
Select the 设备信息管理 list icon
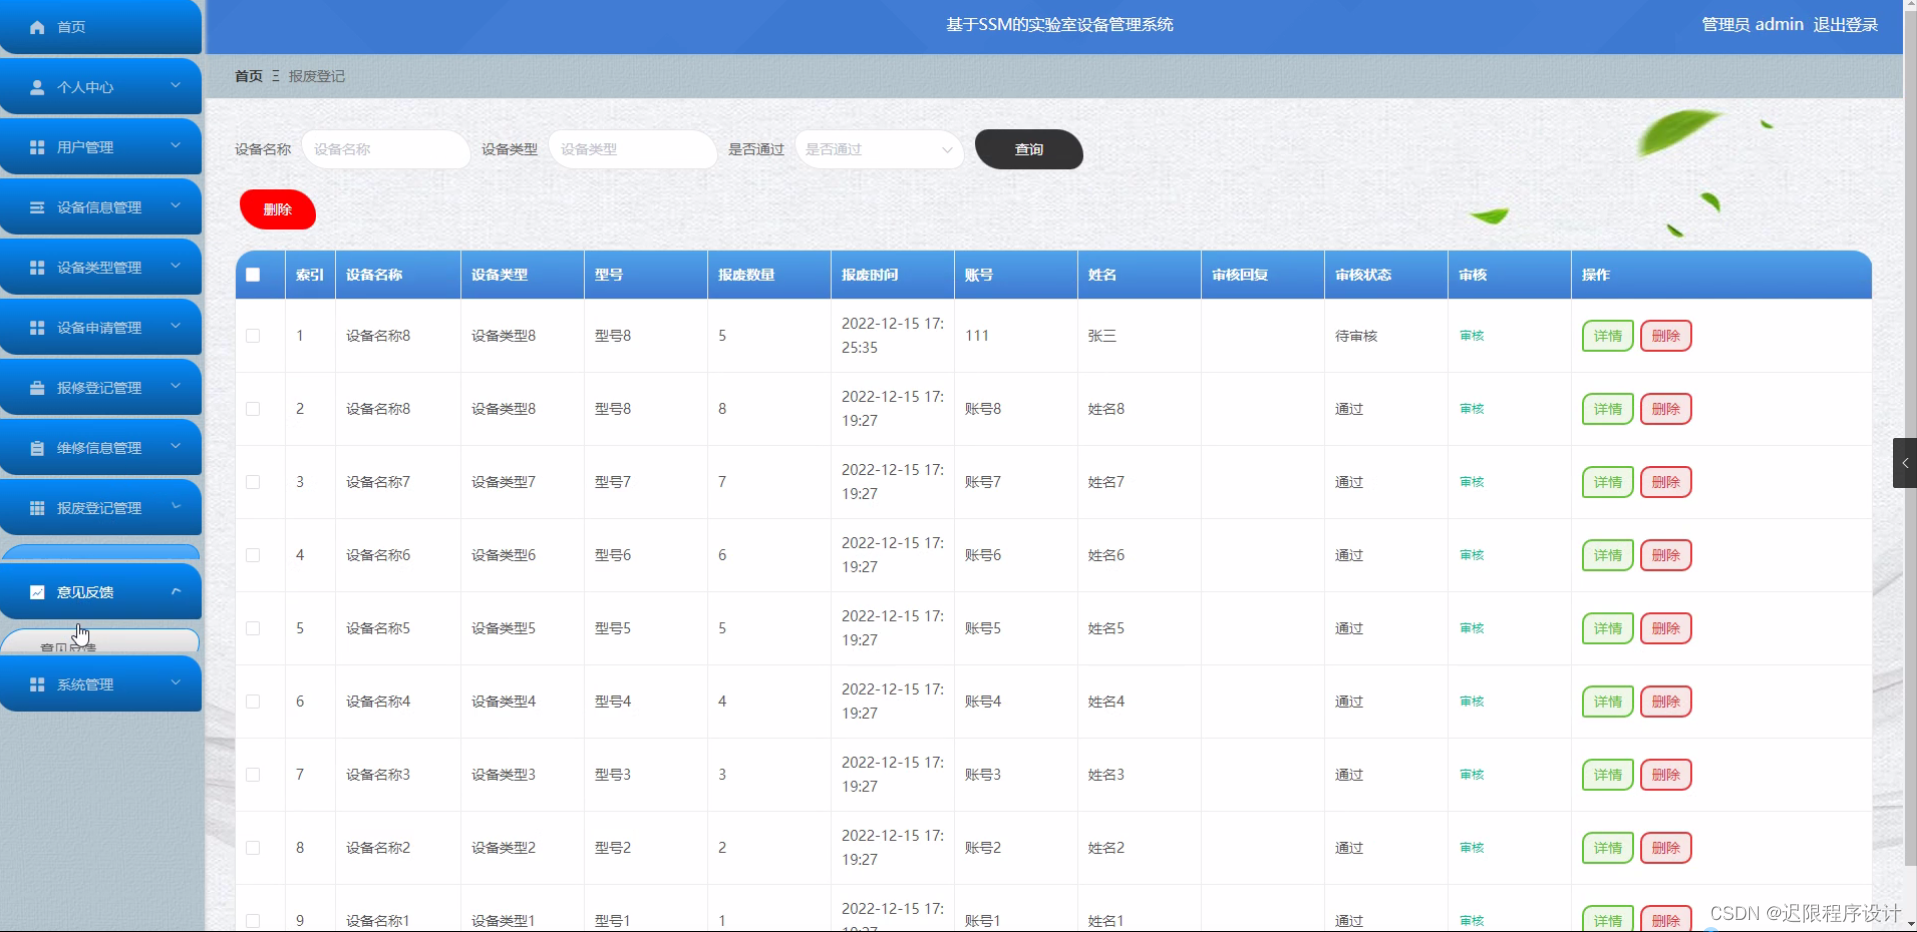click(x=36, y=207)
